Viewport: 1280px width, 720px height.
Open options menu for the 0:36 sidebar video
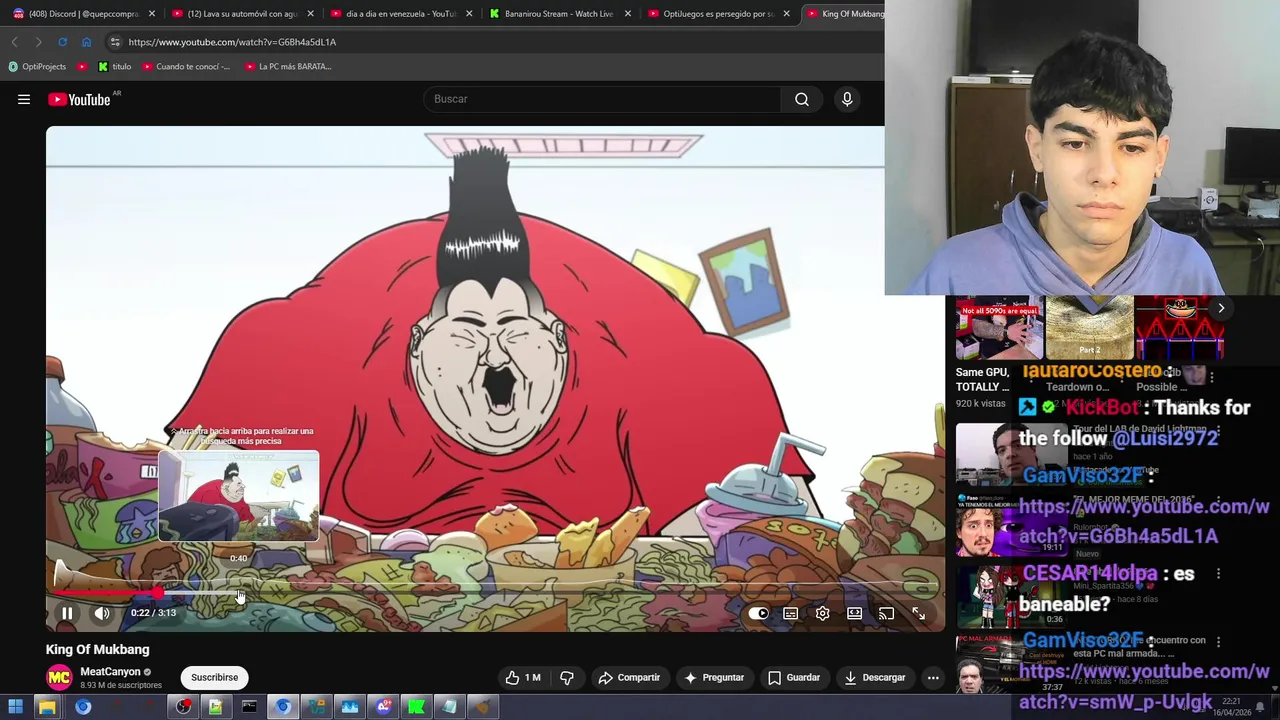point(1218,574)
